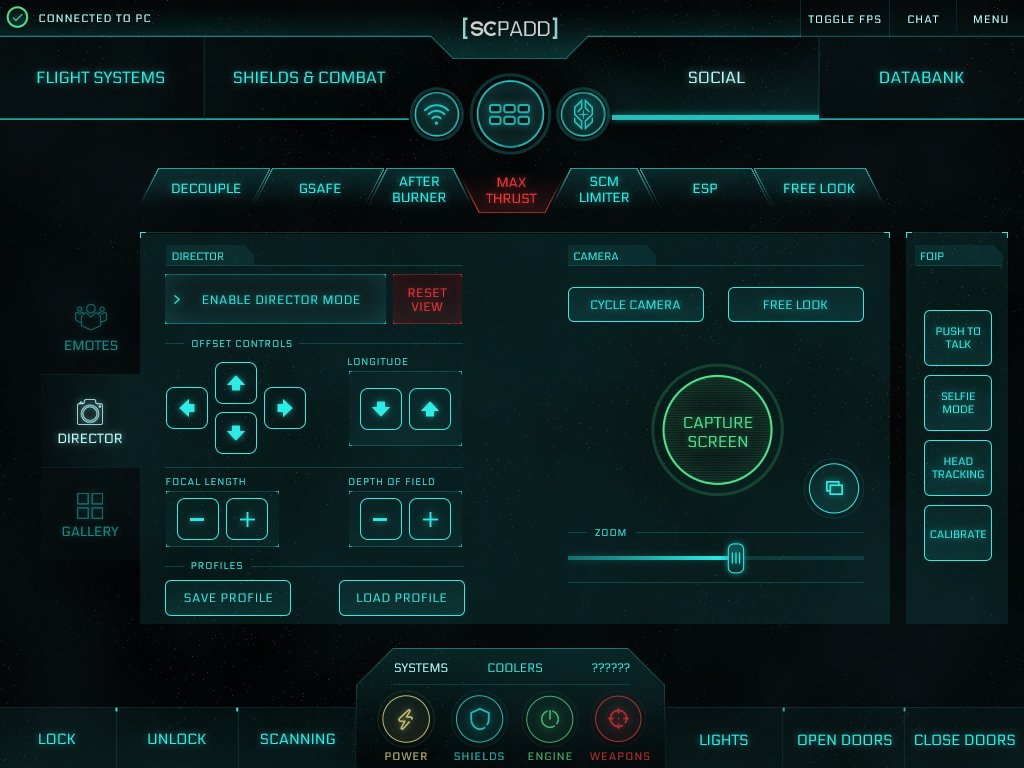Tap the round ship emblem icon

coord(583,115)
